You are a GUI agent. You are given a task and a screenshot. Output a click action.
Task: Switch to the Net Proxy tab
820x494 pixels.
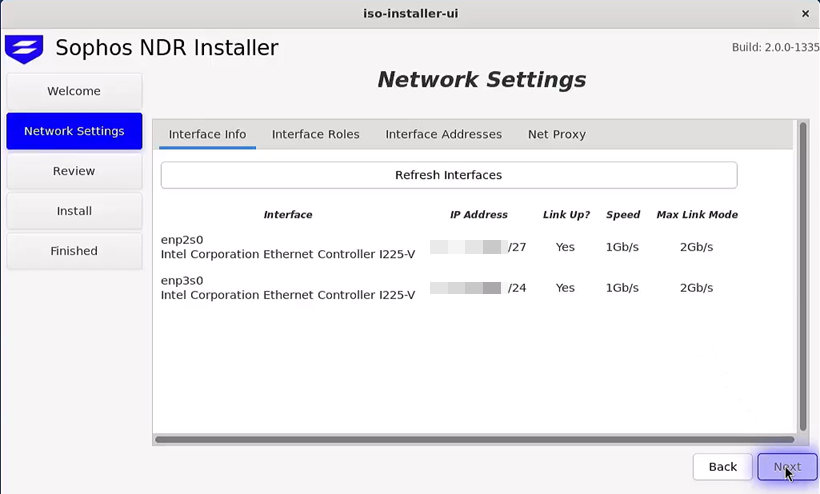tap(556, 134)
